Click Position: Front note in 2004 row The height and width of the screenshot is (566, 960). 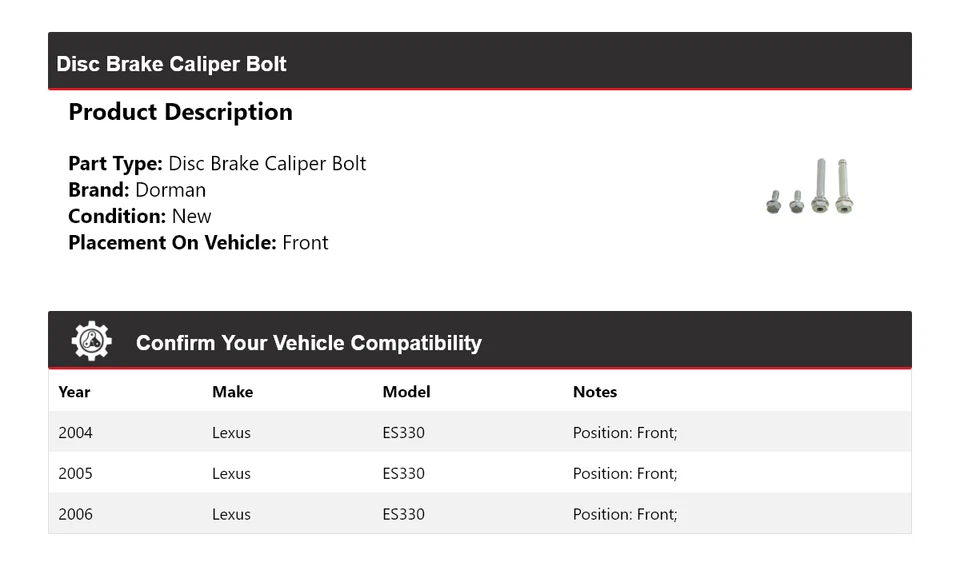(624, 433)
